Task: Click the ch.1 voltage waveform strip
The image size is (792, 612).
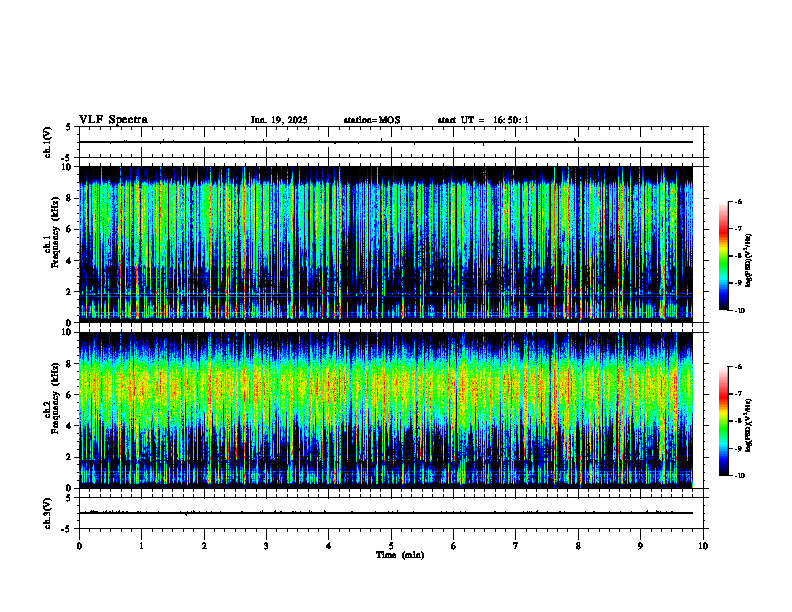Action: [x=391, y=142]
